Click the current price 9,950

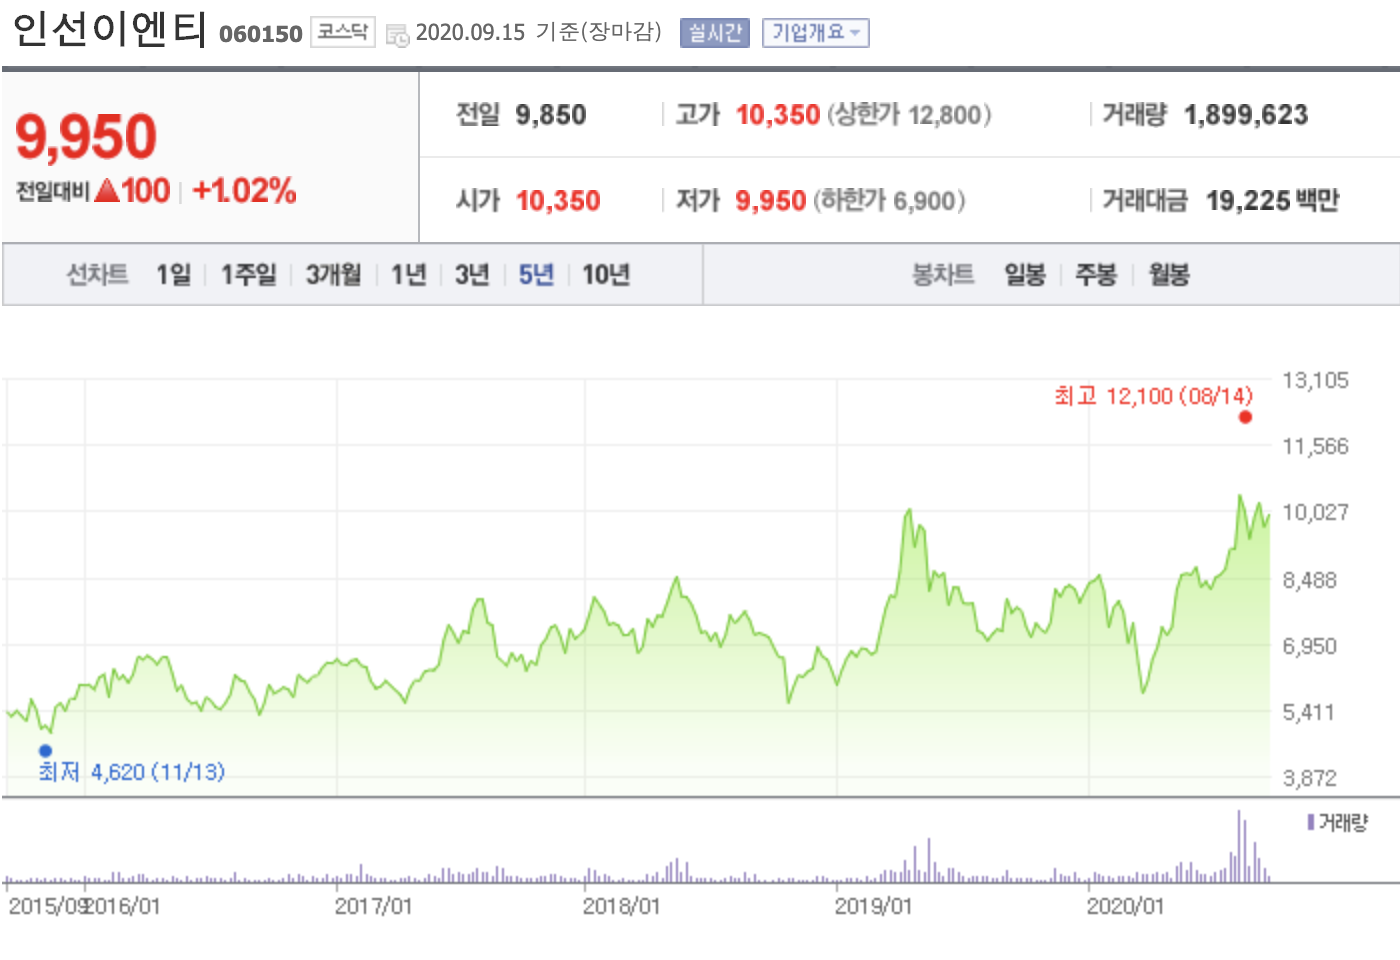[86, 137]
